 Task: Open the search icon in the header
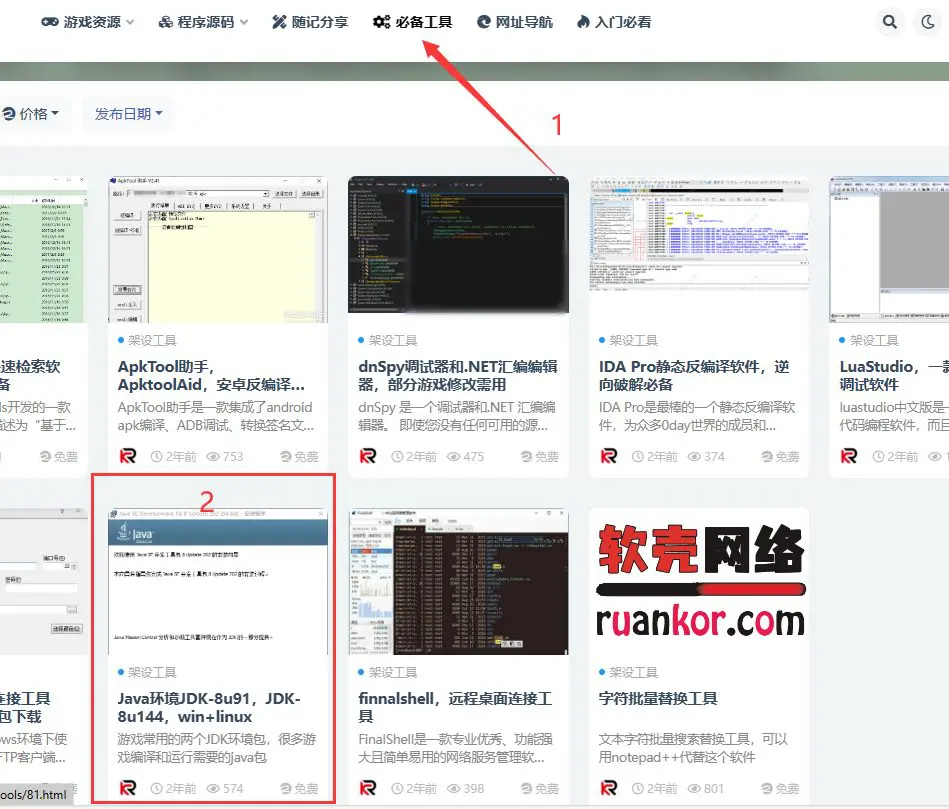(889, 22)
